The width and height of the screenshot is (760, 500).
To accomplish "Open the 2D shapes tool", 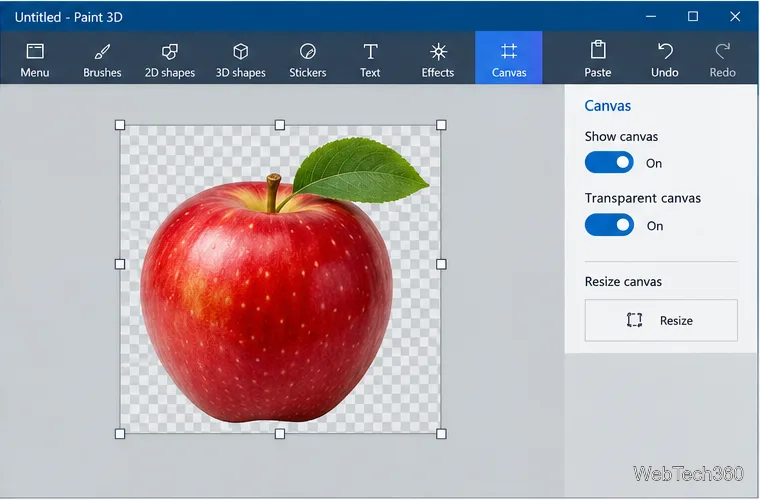I will [x=170, y=60].
